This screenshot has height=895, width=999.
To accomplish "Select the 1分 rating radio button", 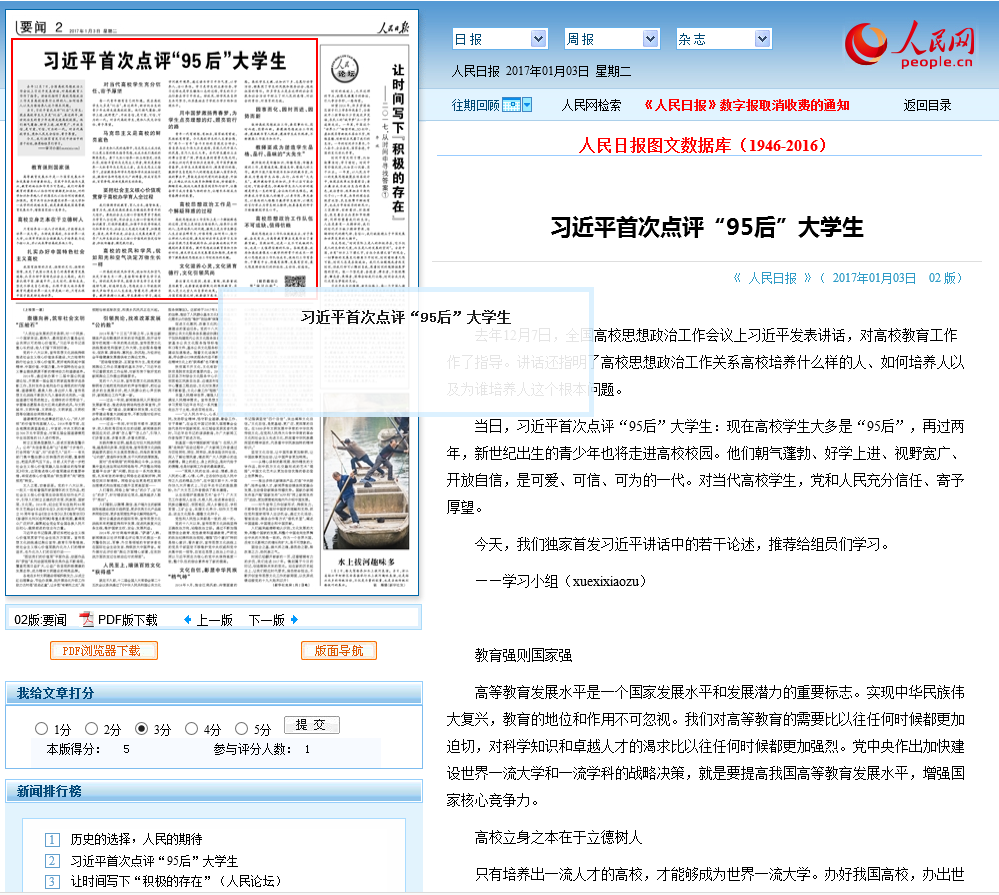I will point(41,729).
